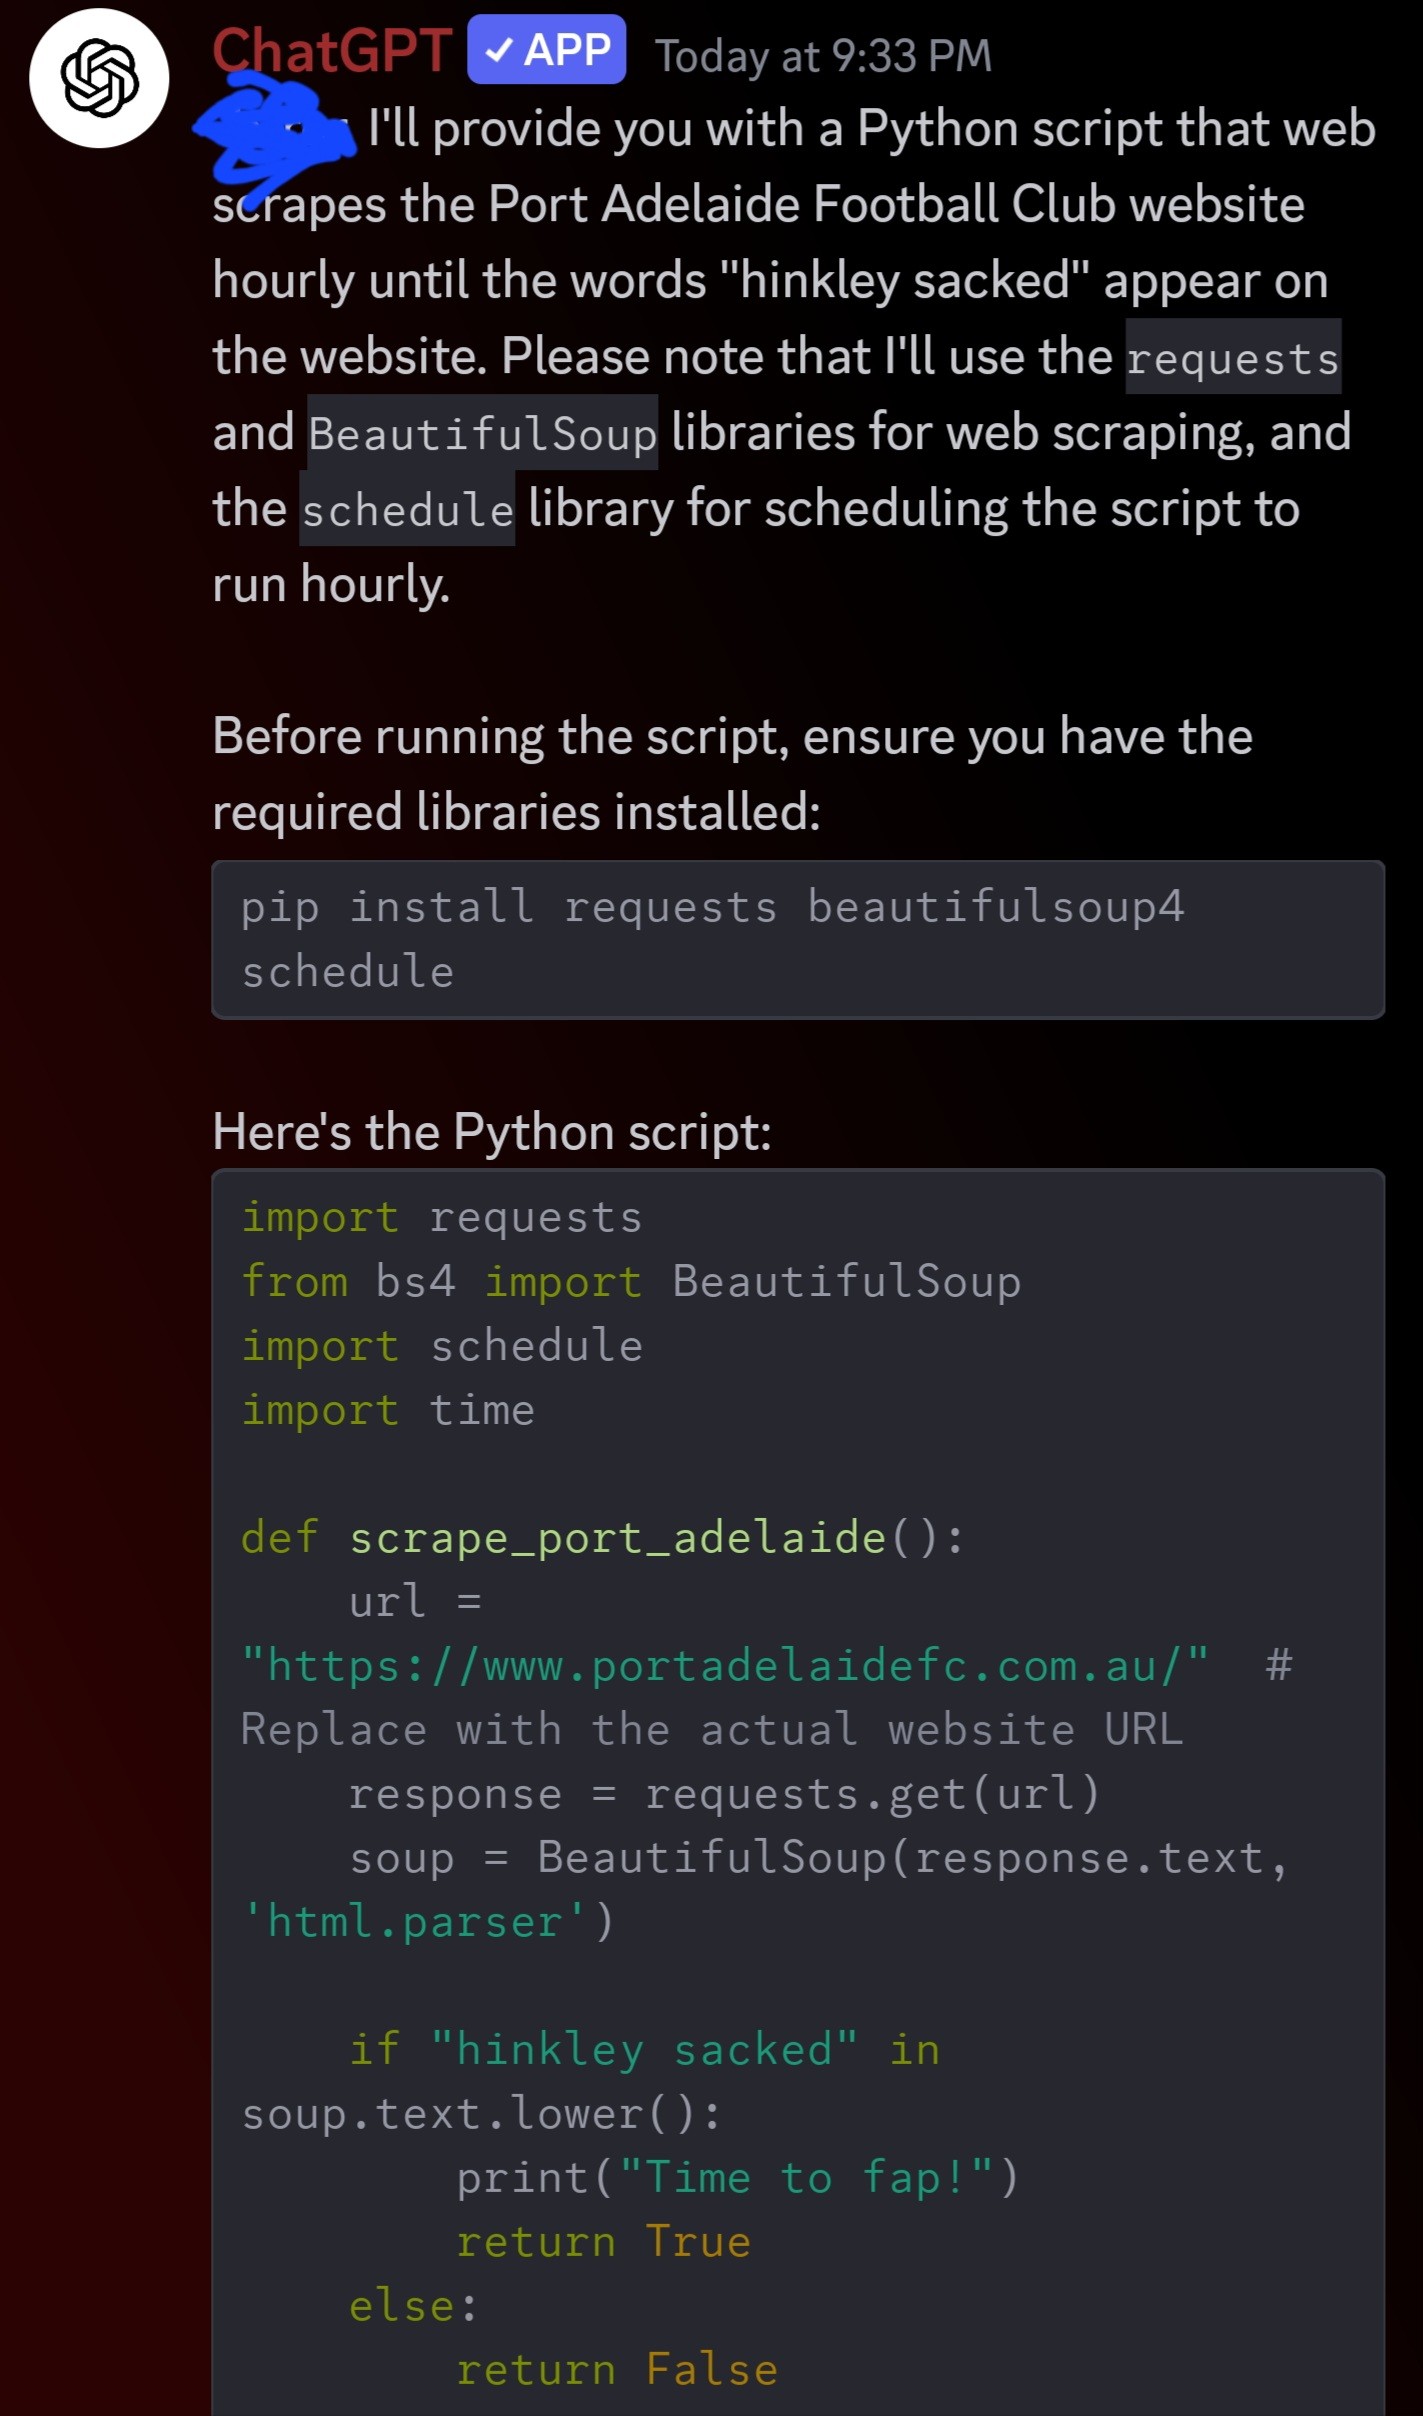Click 'Replace with the actual website URL' comment
The width and height of the screenshot is (1423, 2416).
click(x=712, y=1729)
